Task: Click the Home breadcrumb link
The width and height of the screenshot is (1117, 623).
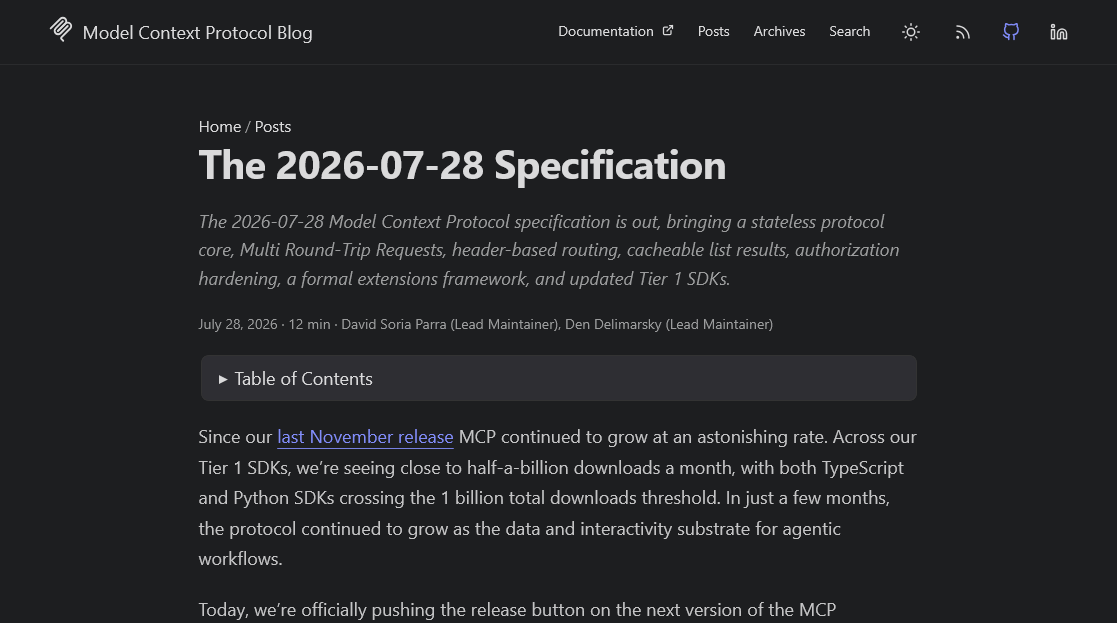Action: (x=219, y=127)
